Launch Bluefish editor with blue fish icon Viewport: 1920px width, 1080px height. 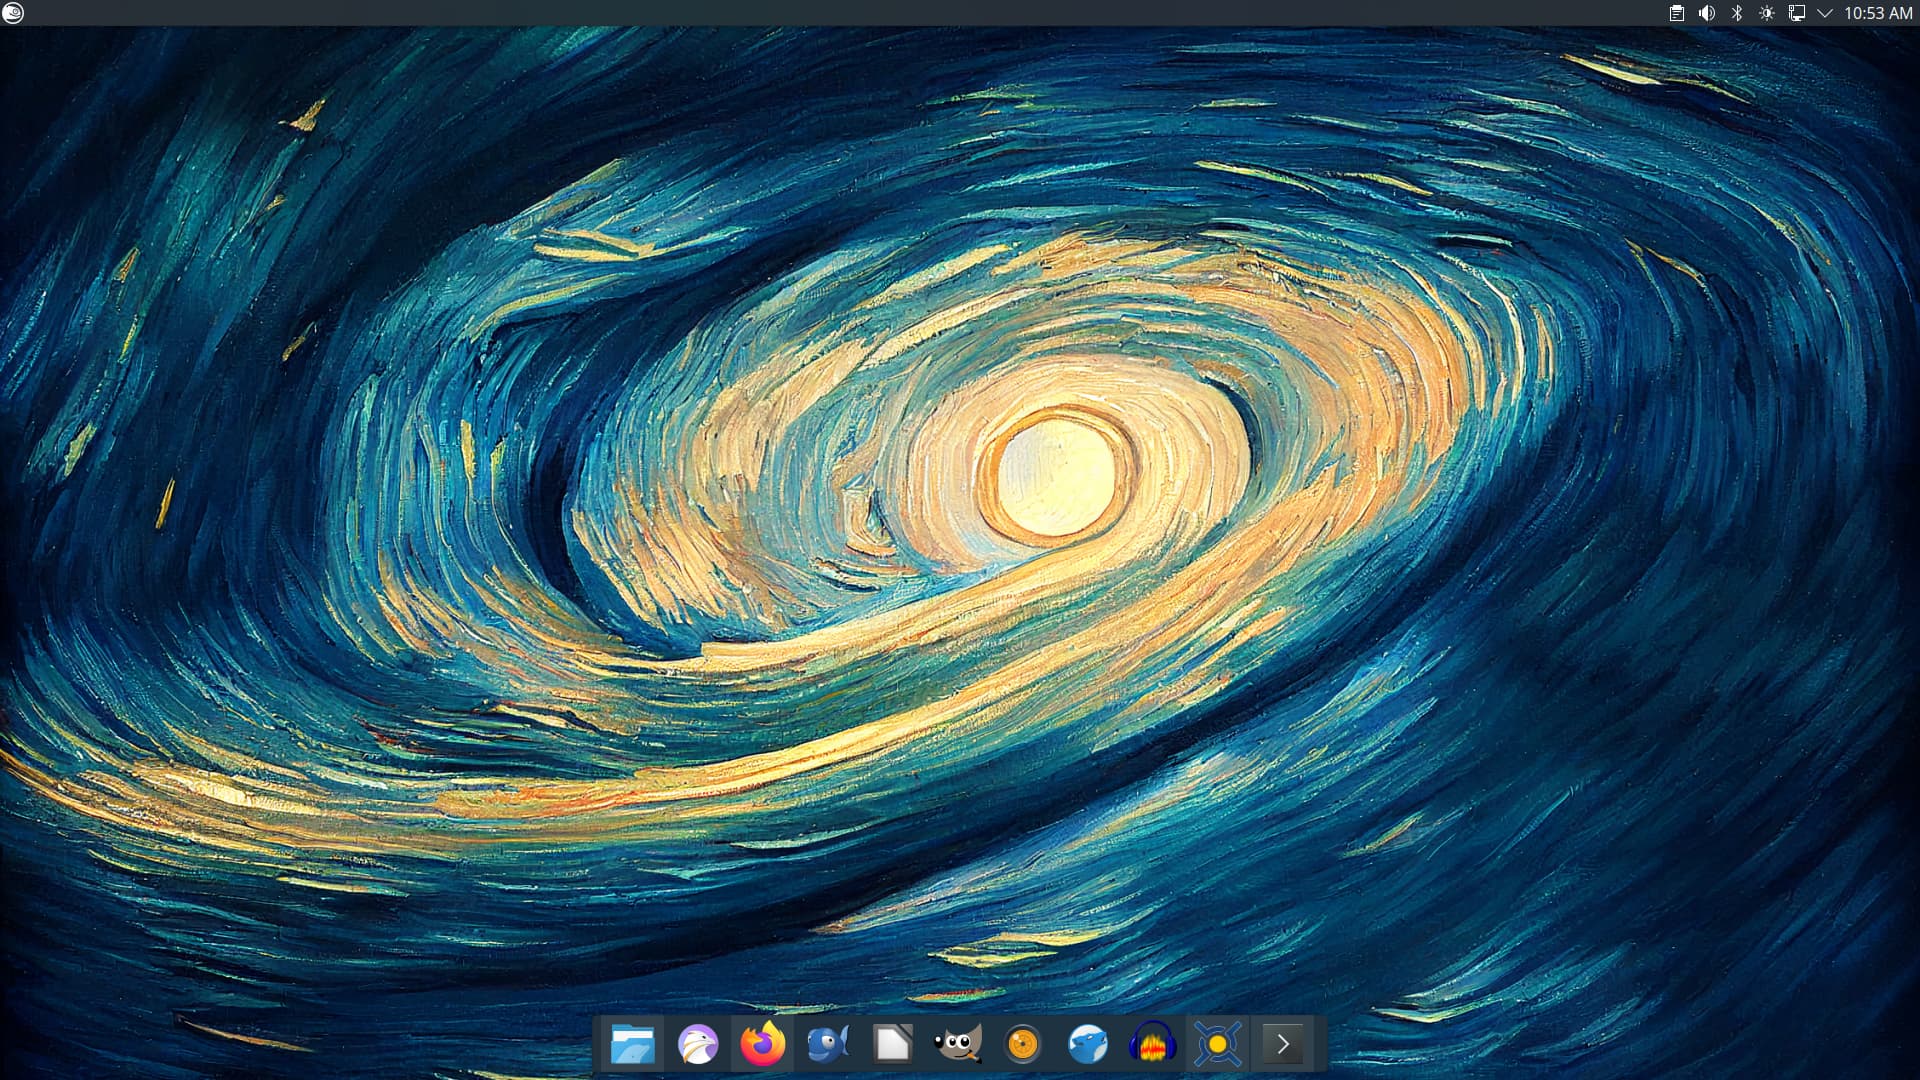[x=827, y=1045]
